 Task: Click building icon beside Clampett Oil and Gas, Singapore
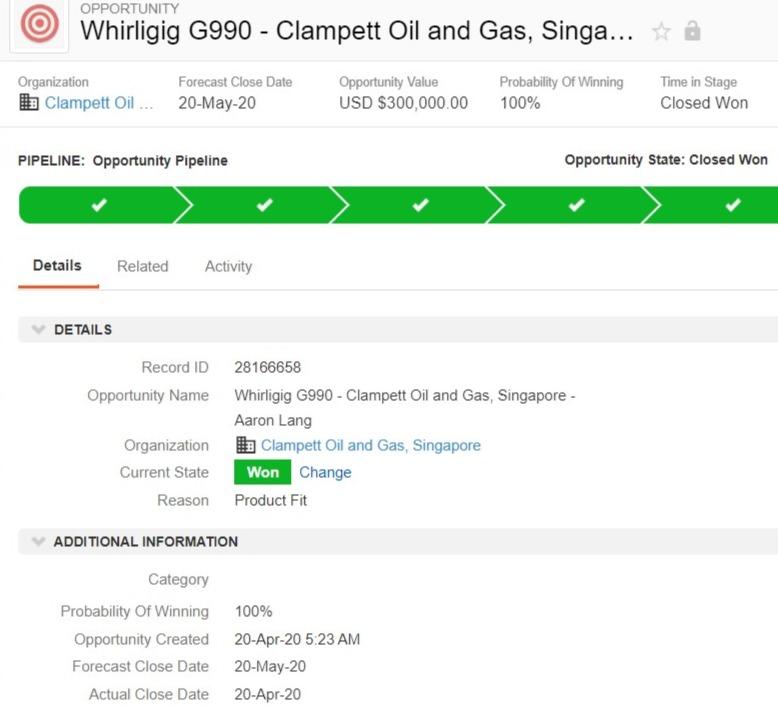coord(245,445)
